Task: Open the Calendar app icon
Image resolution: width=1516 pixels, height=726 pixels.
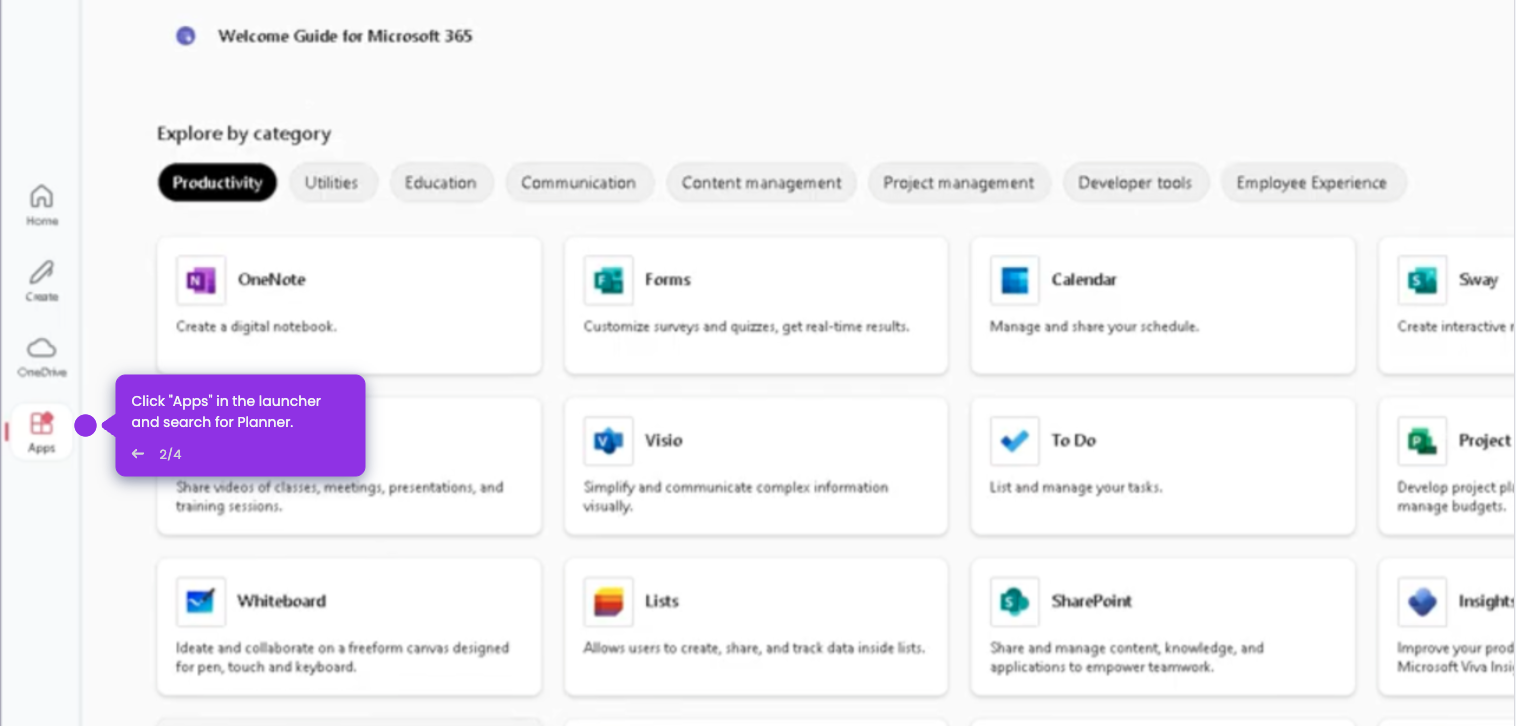Action: pos(1015,280)
